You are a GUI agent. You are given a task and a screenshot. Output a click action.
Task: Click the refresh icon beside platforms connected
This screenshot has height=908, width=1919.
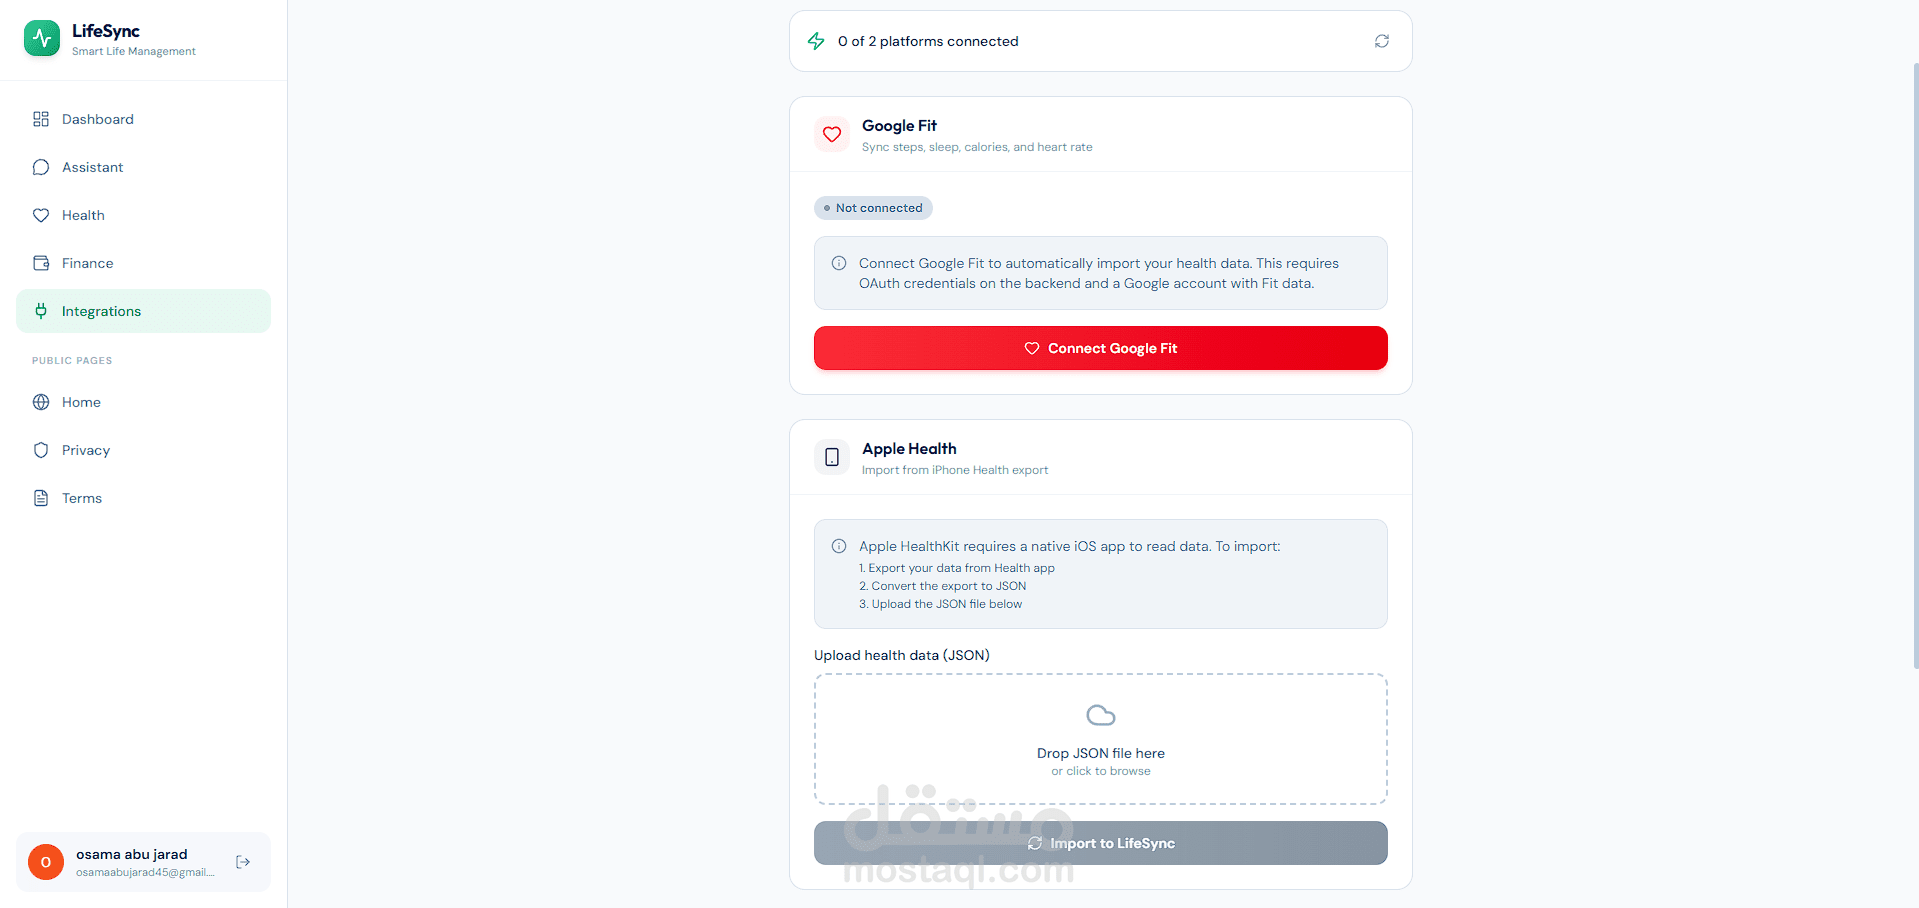click(x=1381, y=41)
